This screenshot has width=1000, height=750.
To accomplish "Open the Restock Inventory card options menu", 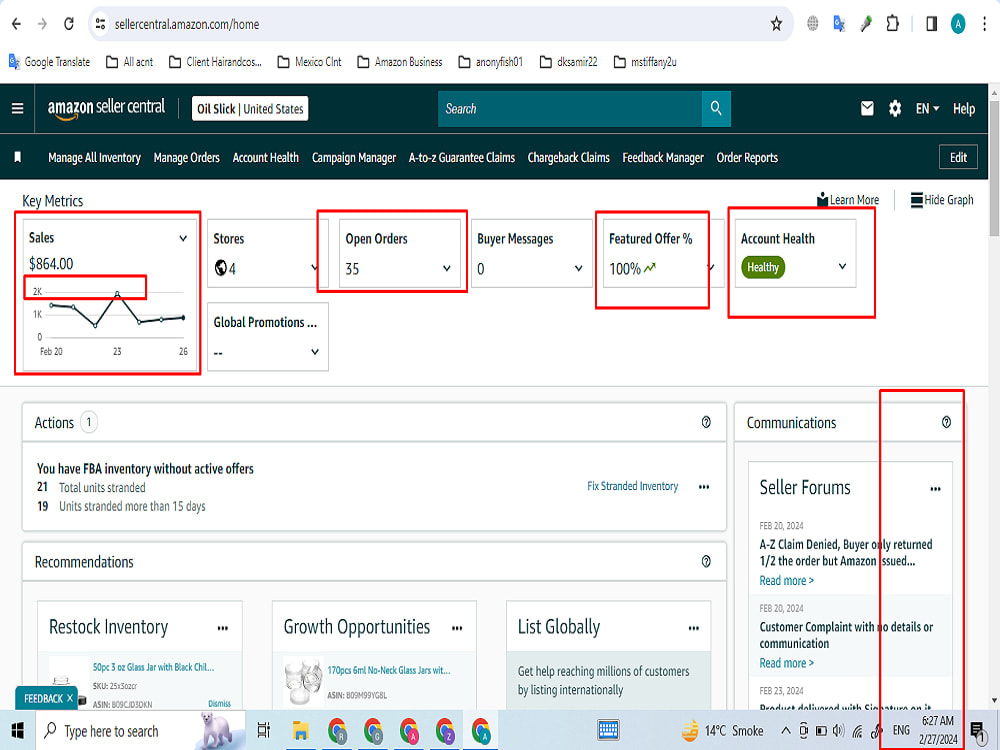I will tap(223, 628).
